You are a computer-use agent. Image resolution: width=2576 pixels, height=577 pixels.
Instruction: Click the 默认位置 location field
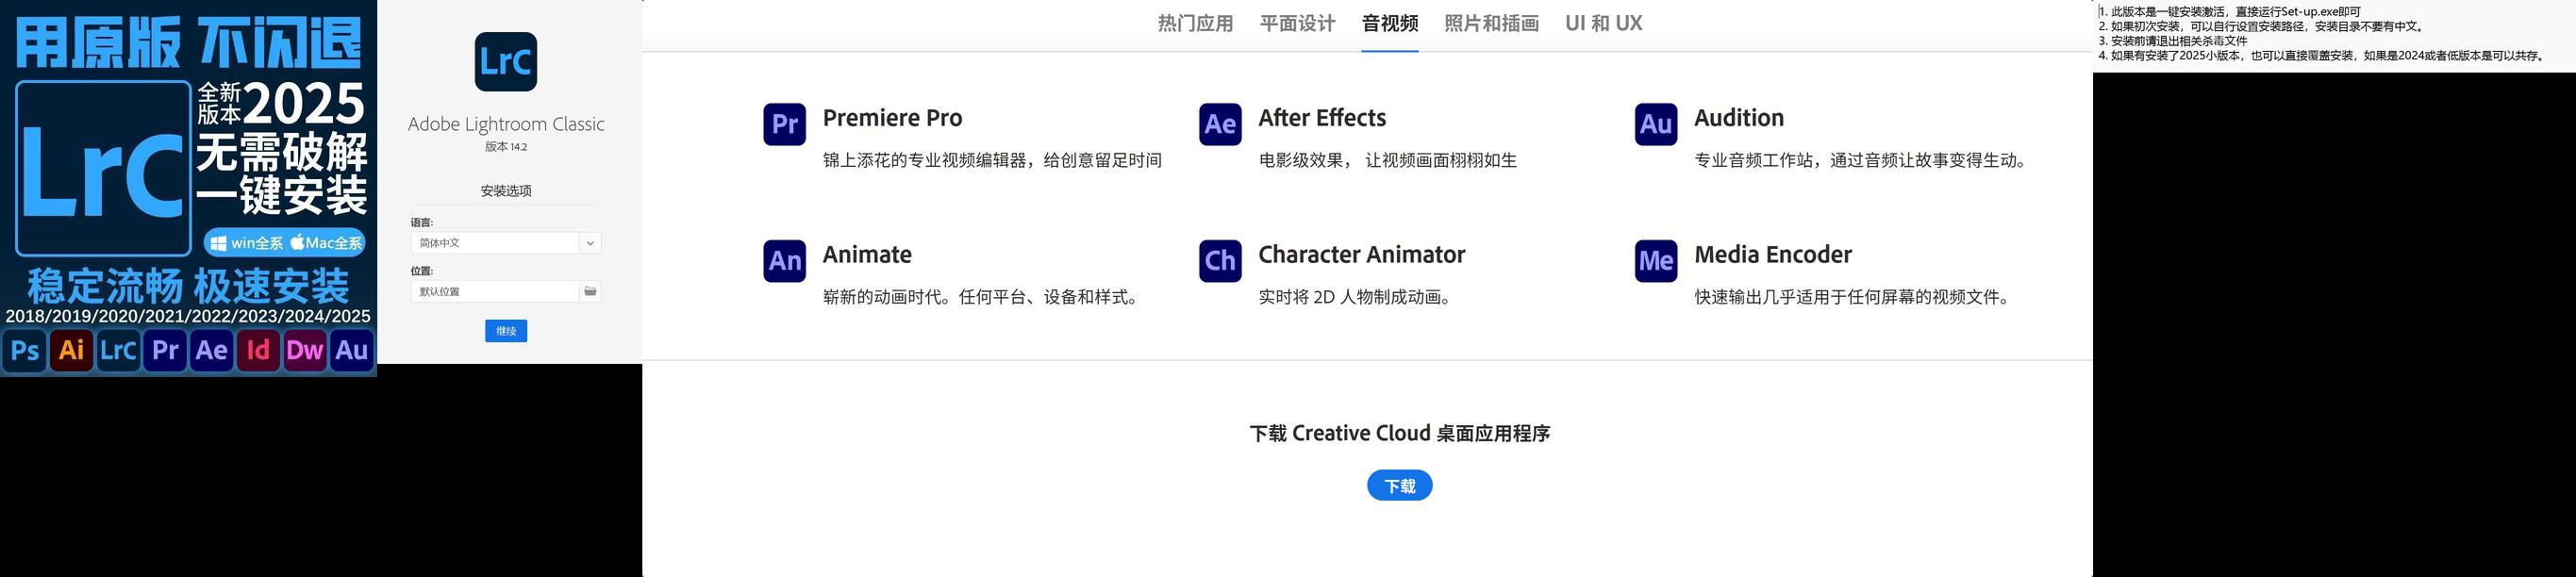494,291
